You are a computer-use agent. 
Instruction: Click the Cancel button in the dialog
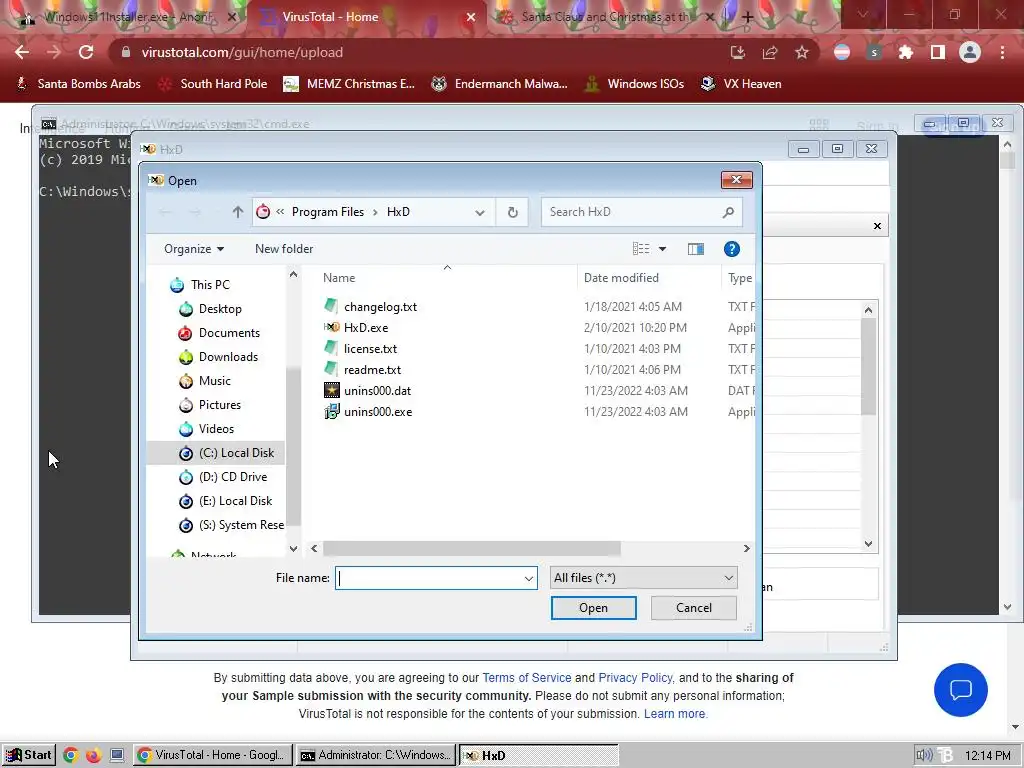[694, 608]
